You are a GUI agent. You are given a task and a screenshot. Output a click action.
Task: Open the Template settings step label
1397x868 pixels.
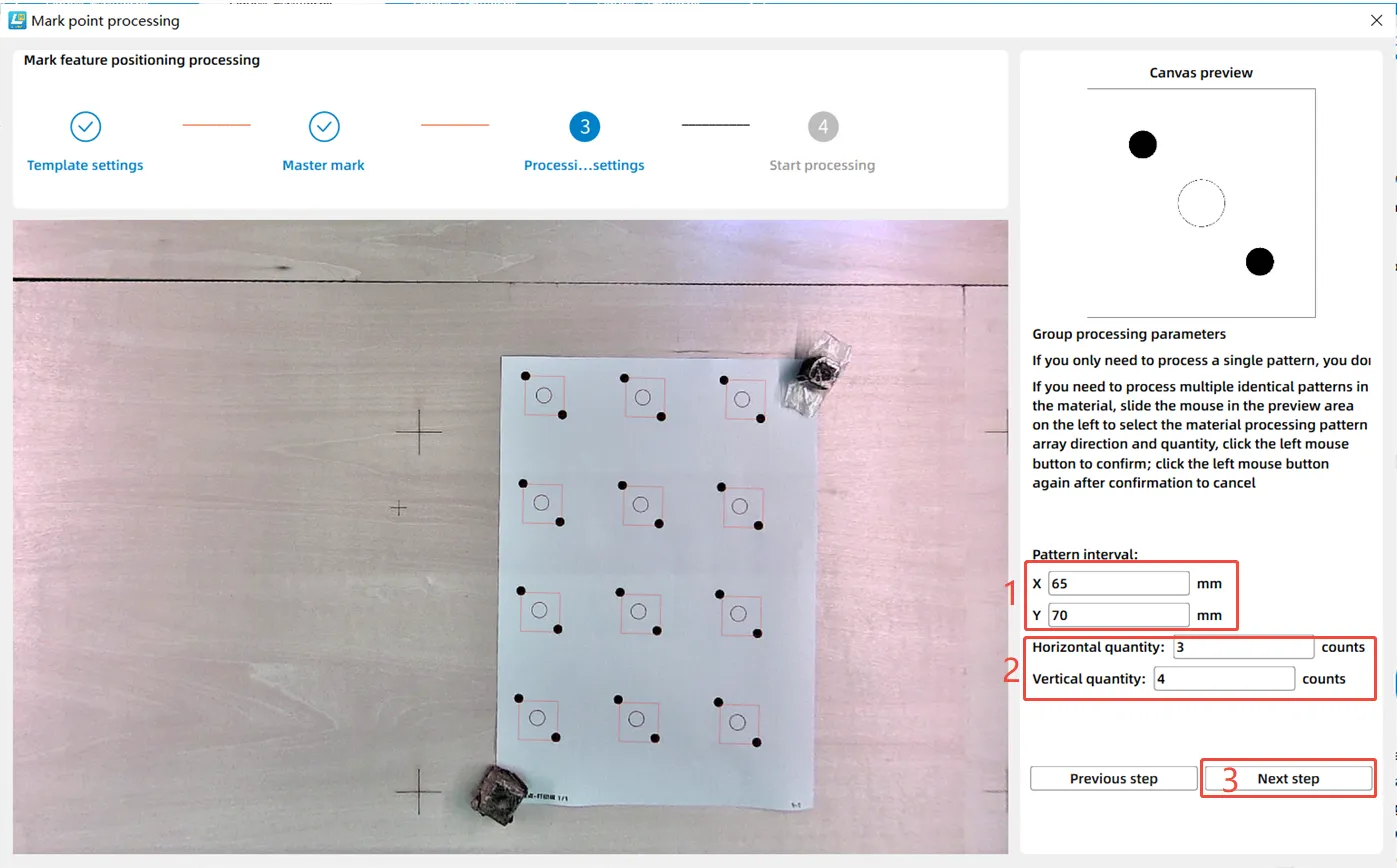[x=85, y=165]
